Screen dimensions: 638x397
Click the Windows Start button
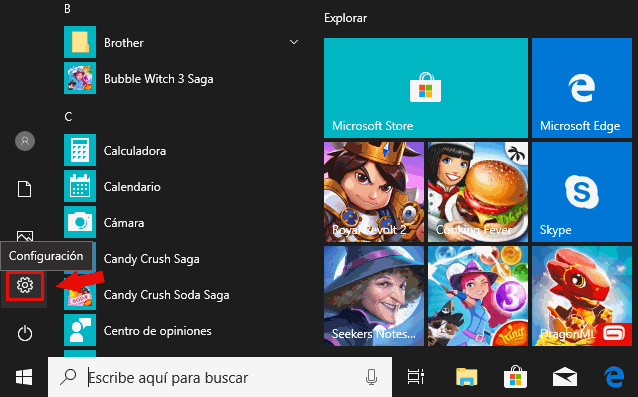(x=24, y=377)
